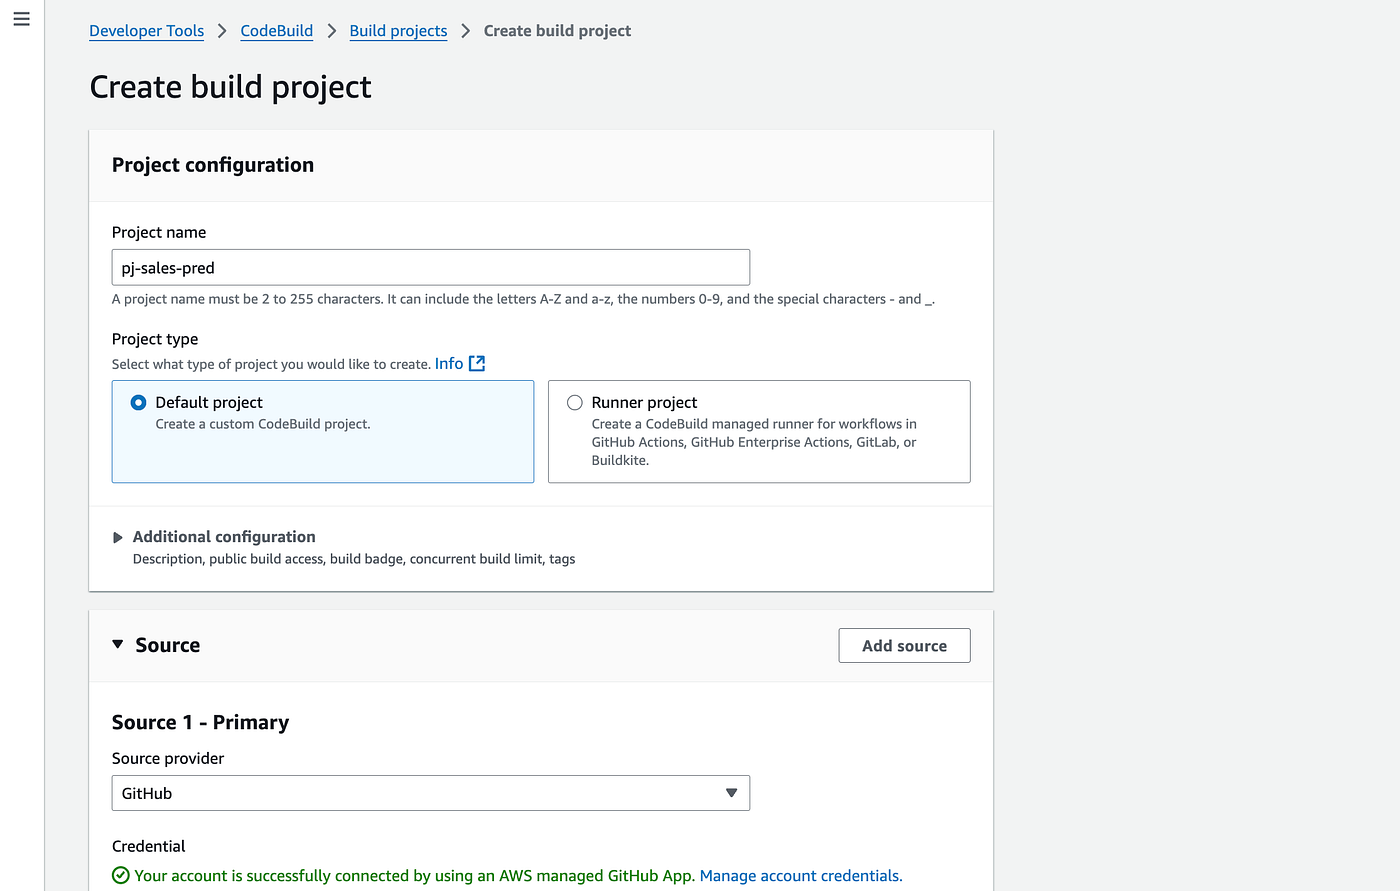The height and width of the screenshot is (891, 1400).
Task: Click the Default project card description
Action: coord(263,424)
